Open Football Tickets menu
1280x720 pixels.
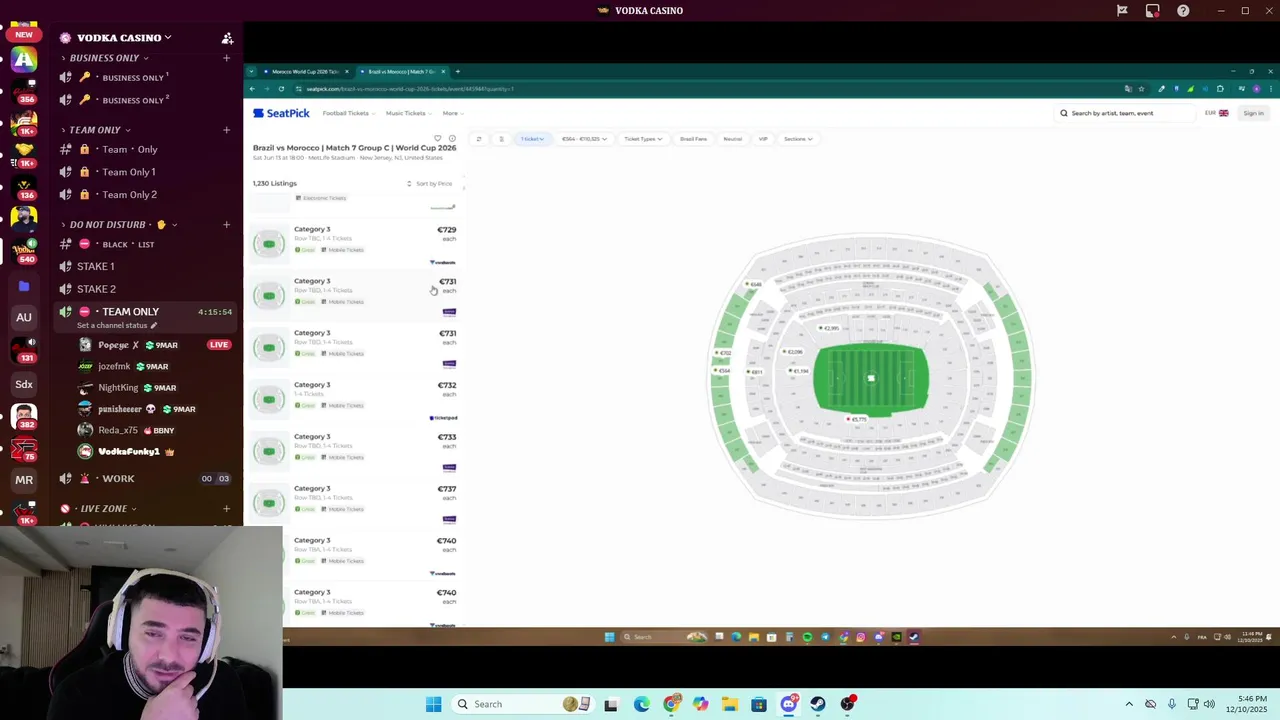pos(349,113)
